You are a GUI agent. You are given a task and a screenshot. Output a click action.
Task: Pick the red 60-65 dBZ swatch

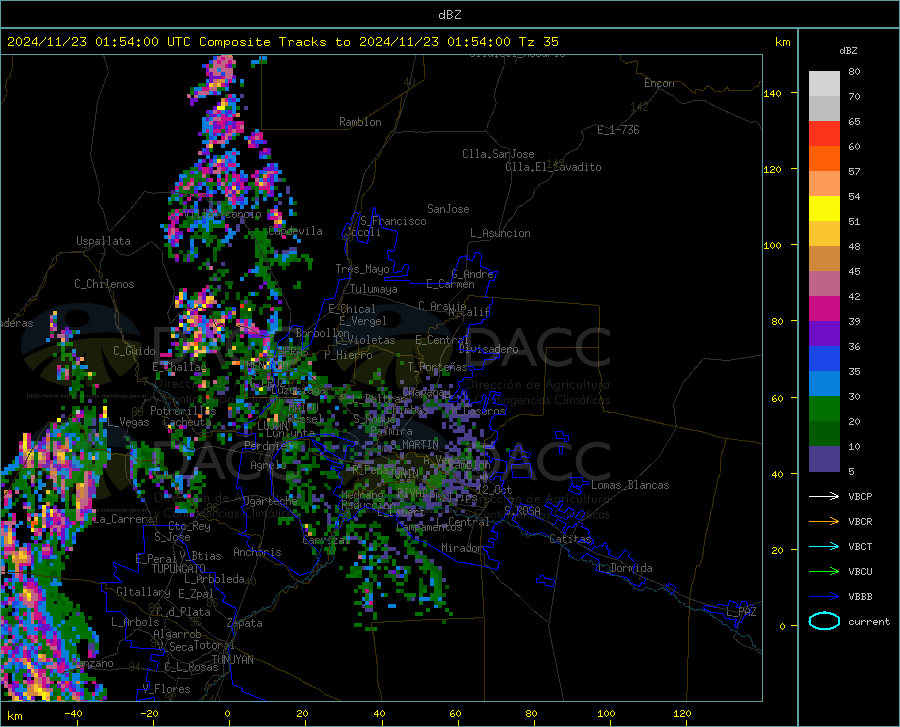(824, 134)
